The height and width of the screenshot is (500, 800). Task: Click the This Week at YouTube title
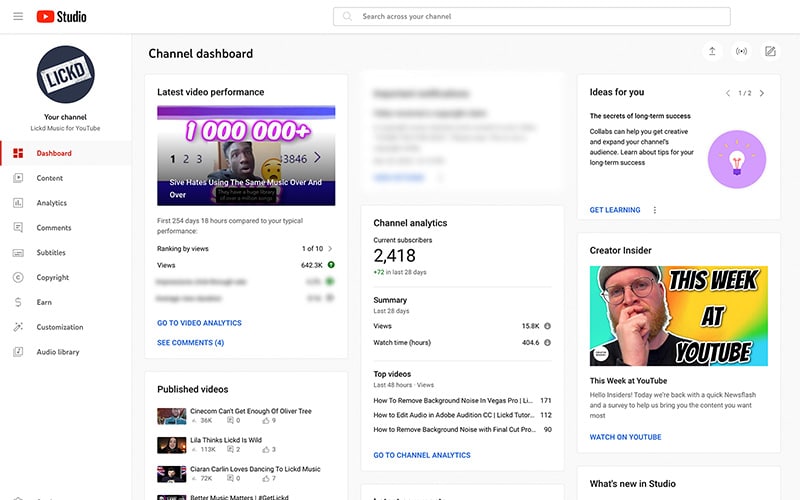pos(628,381)
